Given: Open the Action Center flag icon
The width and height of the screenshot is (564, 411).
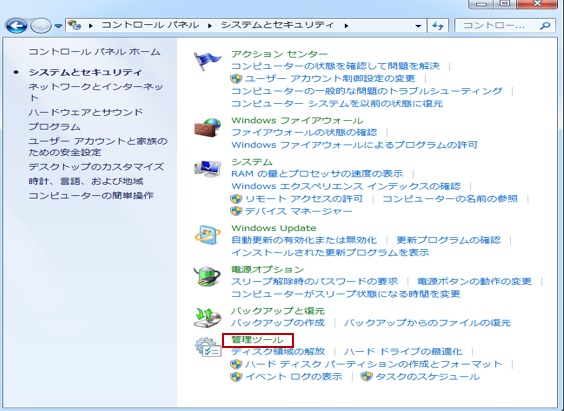Looking at the screenshot, I should pos(207,61).
